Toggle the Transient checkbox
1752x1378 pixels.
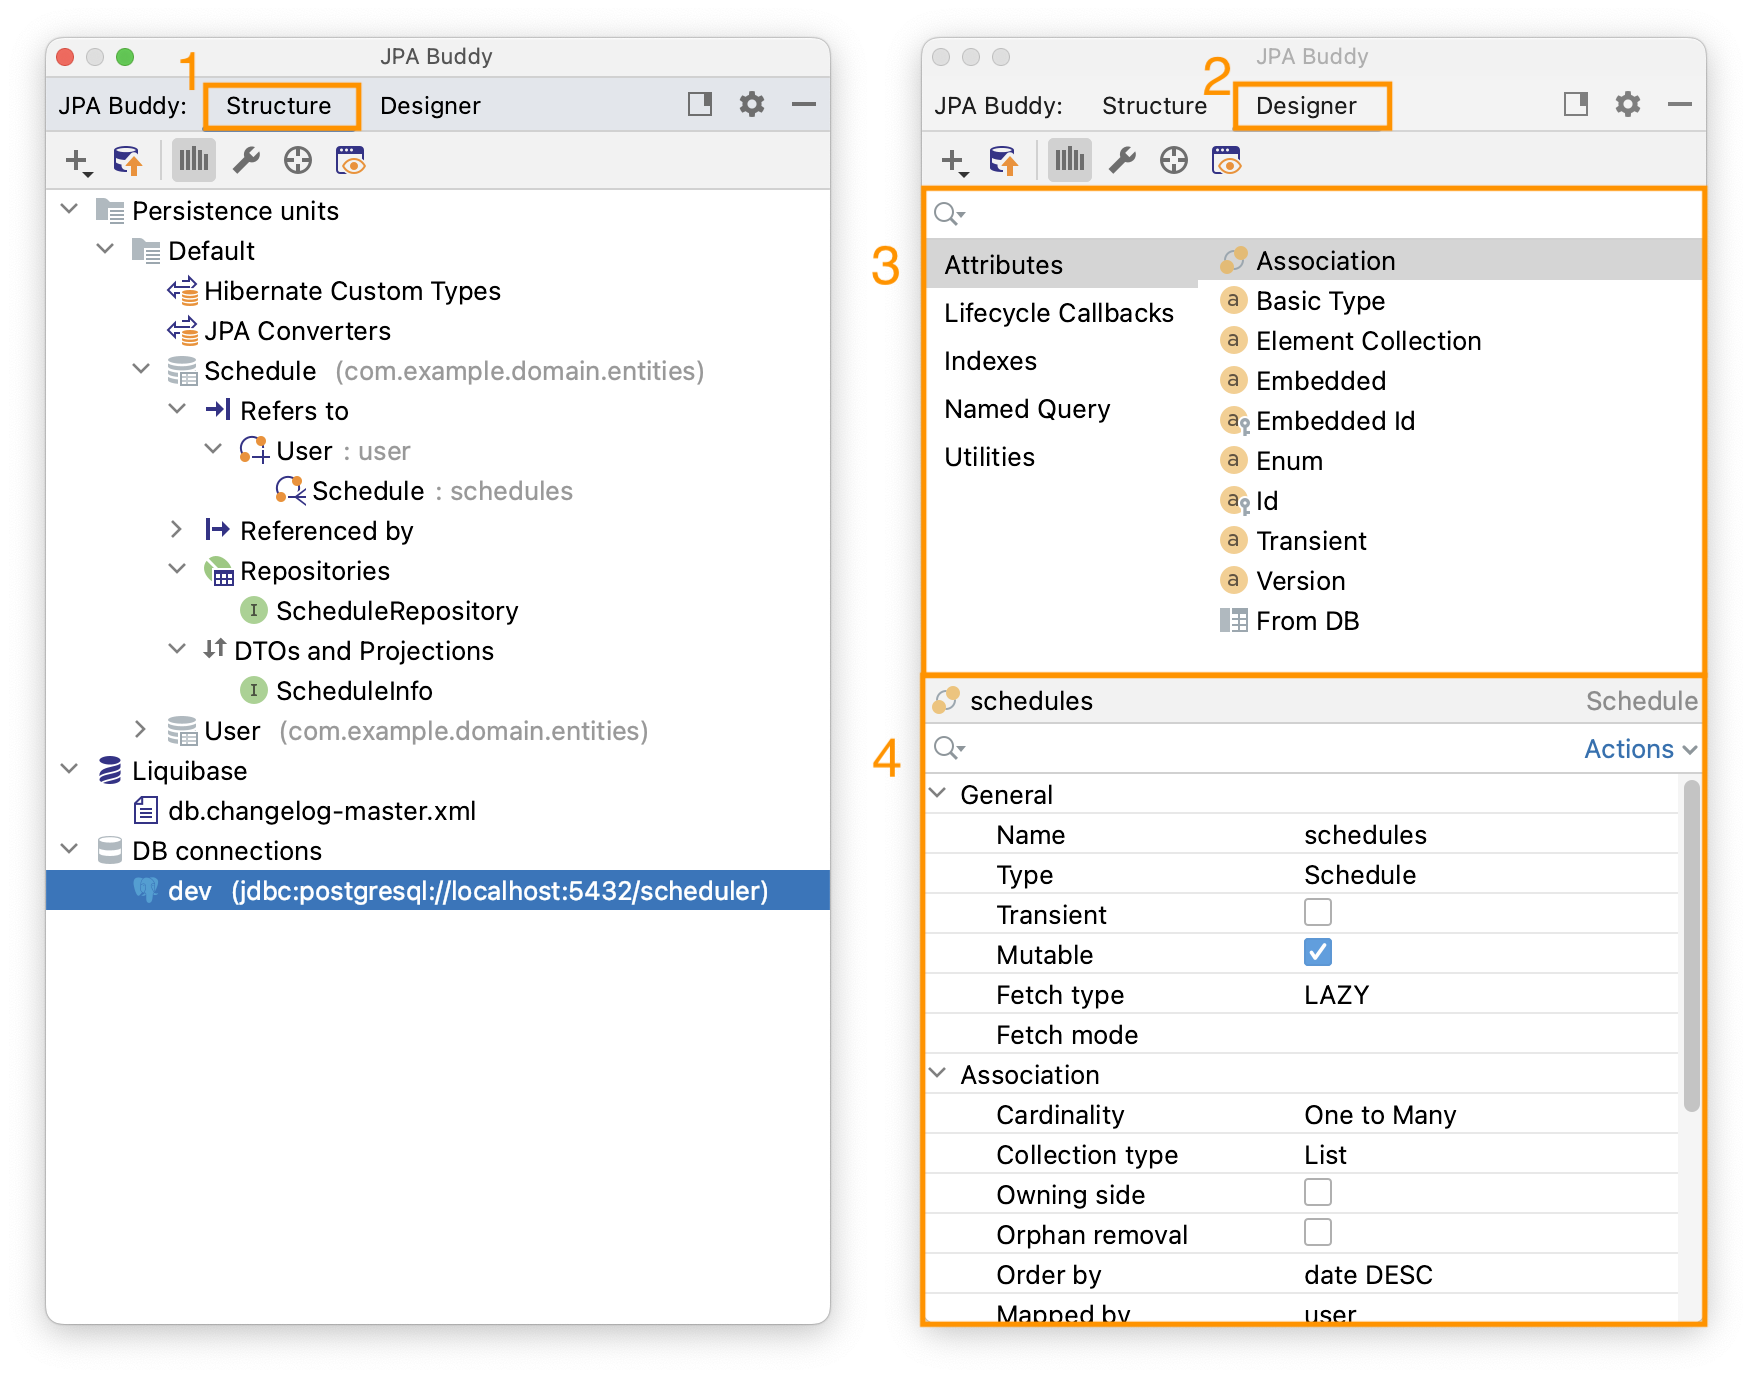click(1318, 912)
